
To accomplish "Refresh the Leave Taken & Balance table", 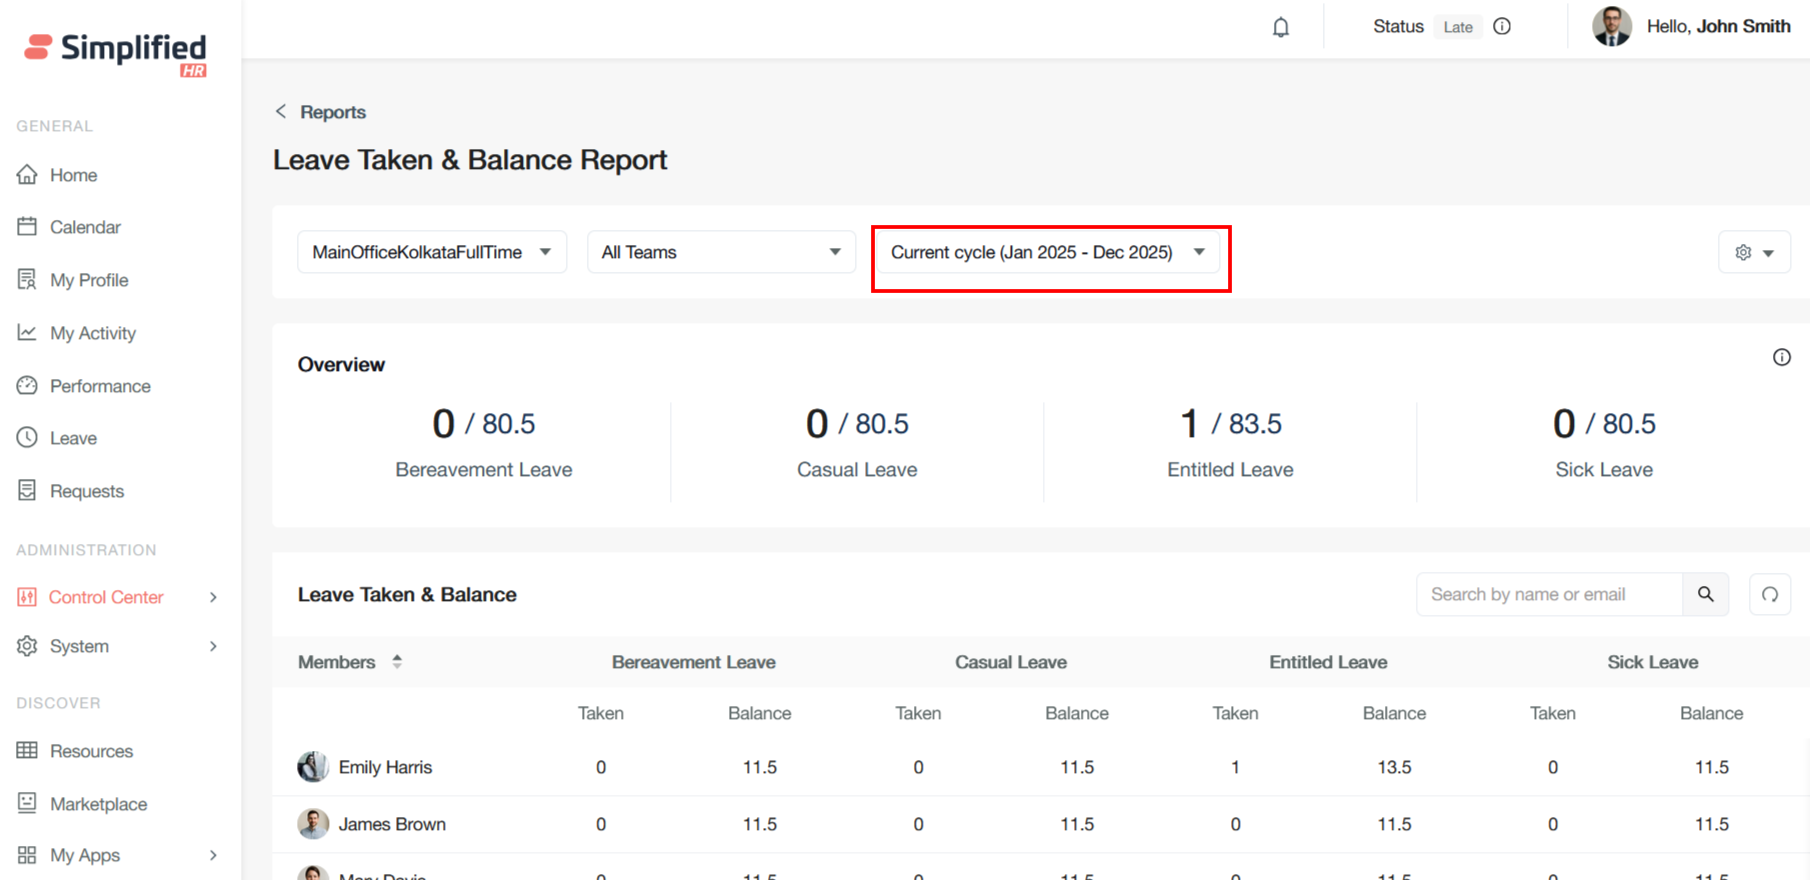I will point(1769,595).
